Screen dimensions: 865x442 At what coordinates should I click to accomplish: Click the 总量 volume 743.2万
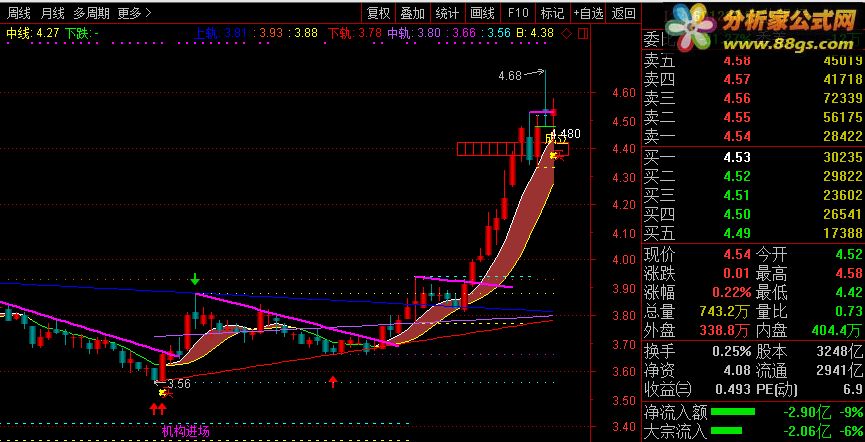coord(724,312)
